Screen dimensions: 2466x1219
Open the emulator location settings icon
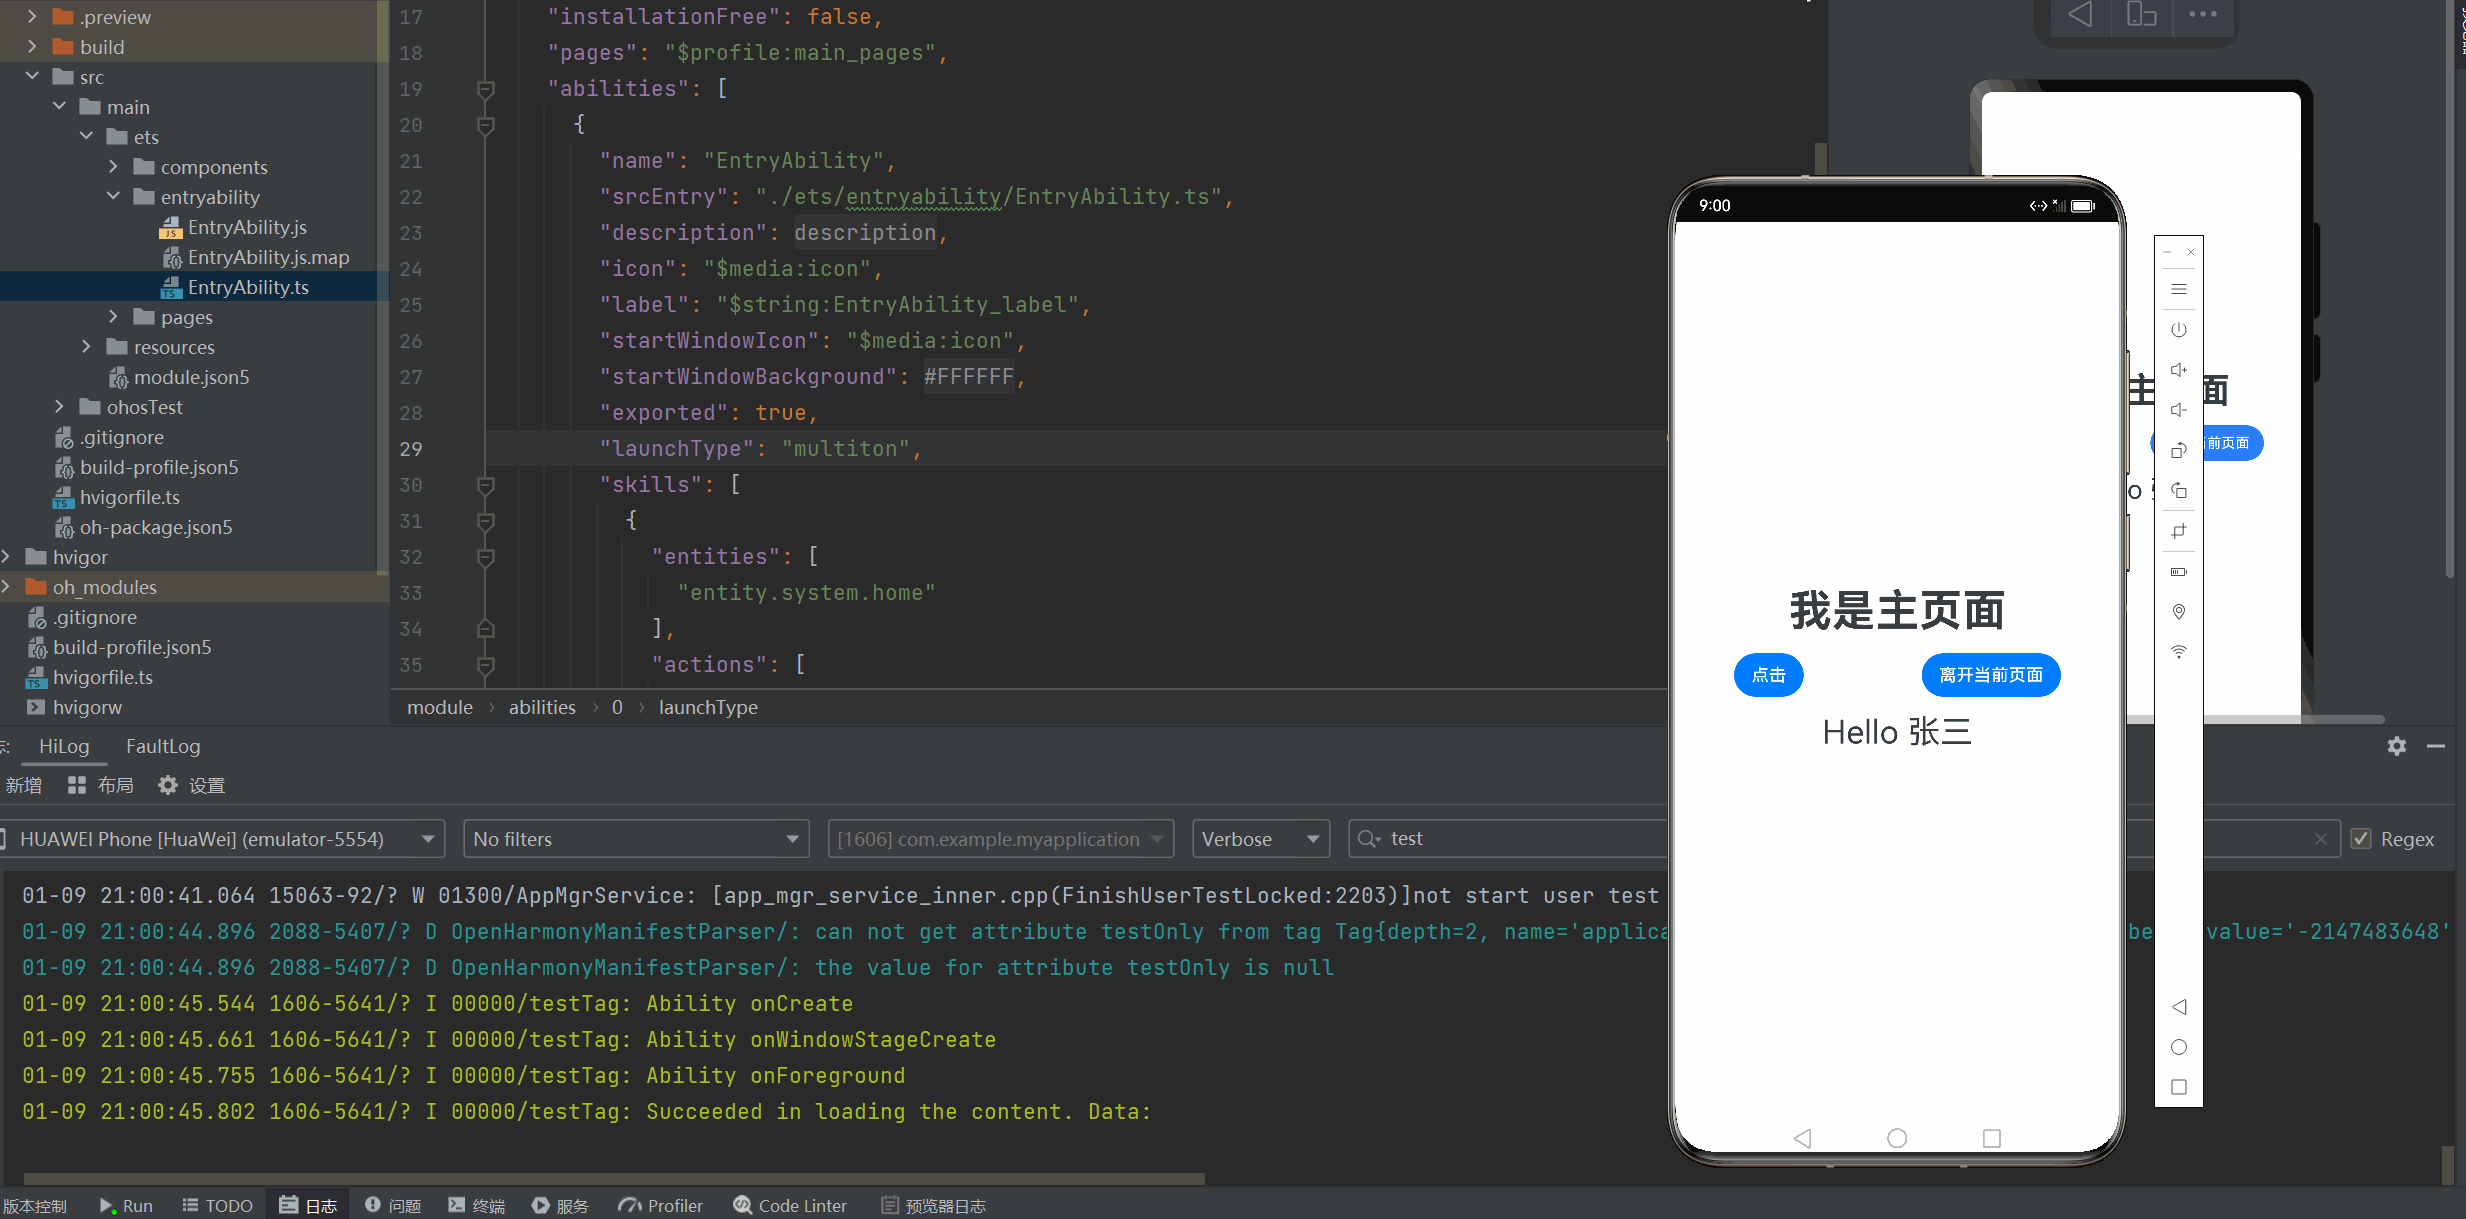pyautogui.click(x=2179, y=612)
